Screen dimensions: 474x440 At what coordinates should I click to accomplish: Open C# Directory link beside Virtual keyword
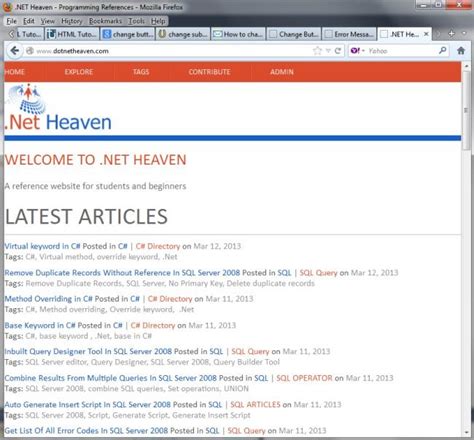coord(158,246)
